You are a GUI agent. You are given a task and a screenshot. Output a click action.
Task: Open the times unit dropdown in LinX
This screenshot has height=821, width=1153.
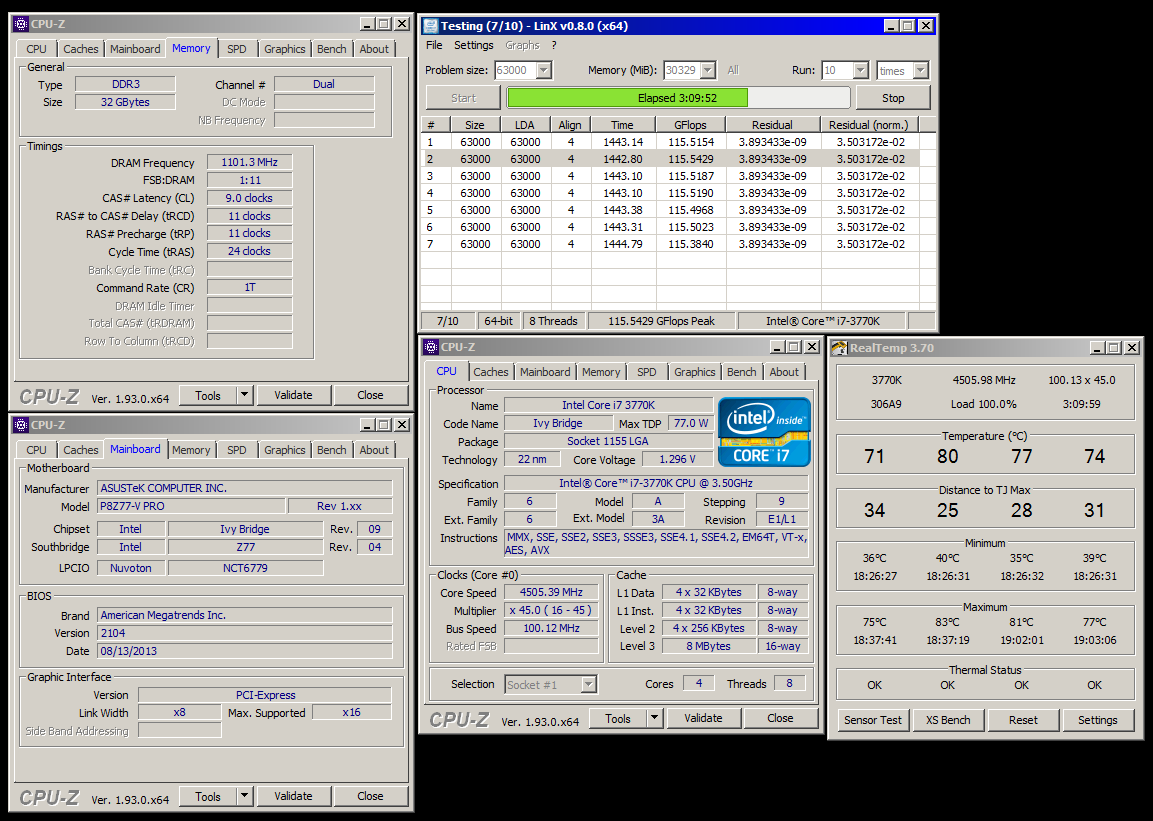pyautogui.click(x=920, y=71)
